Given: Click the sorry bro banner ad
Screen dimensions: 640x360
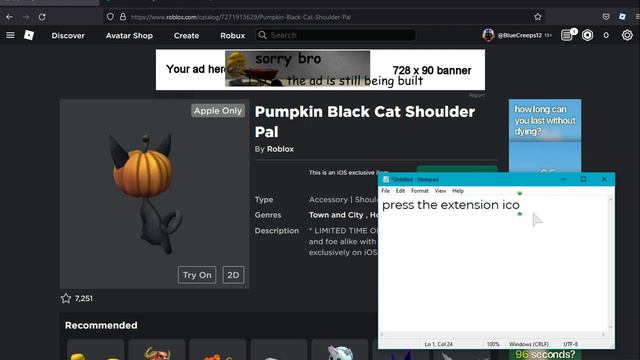Looking at the screenshot, I should click(x=320, y=70).
